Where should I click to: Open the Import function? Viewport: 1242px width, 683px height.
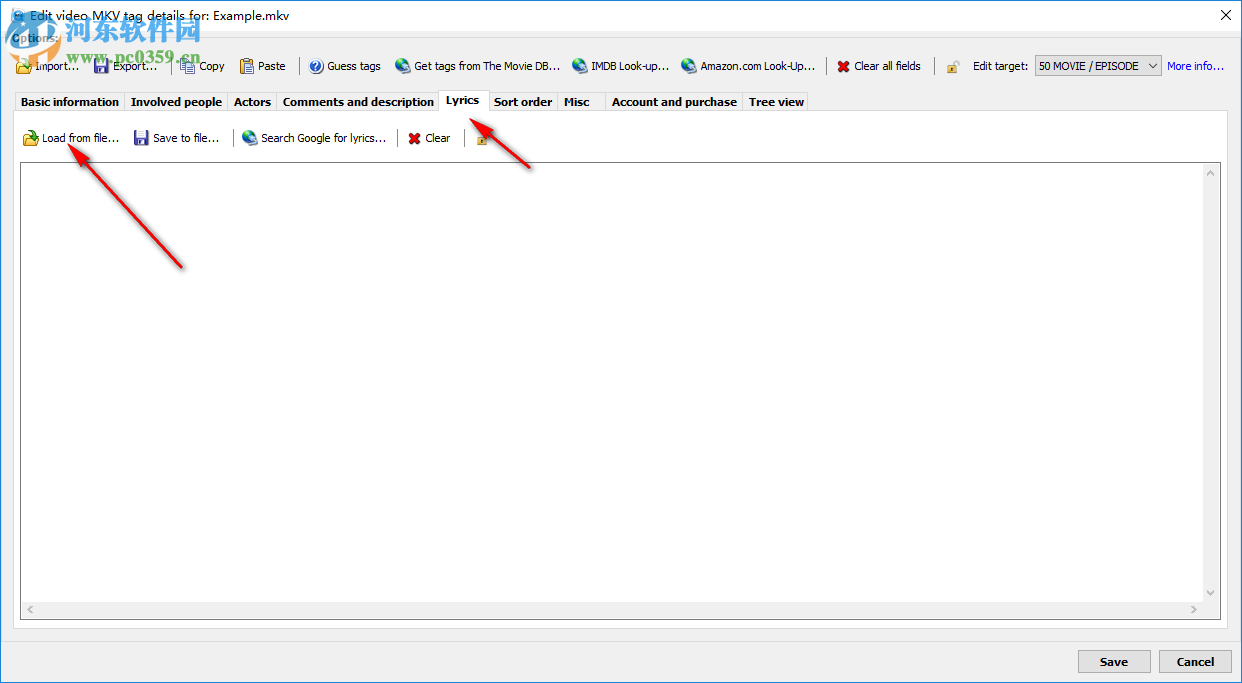tap(47, 65)
